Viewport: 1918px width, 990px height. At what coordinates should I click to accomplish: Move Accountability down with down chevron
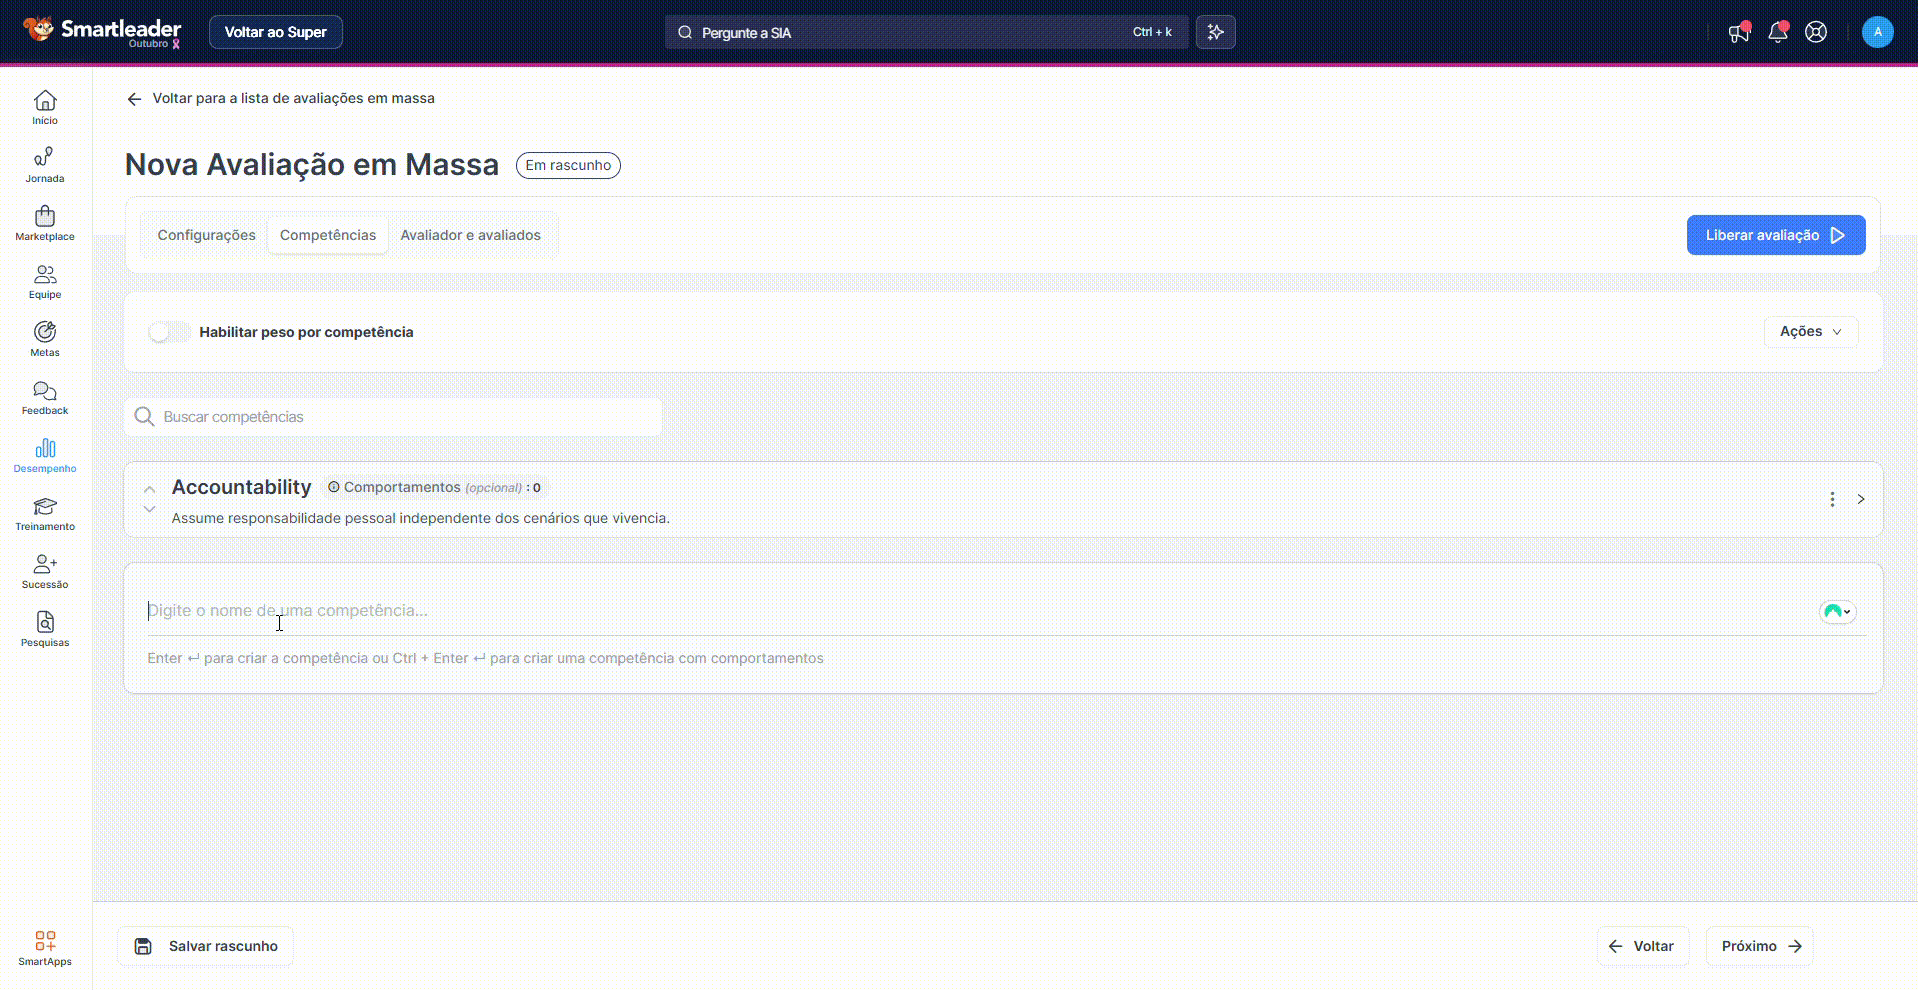tap(149, 510)
